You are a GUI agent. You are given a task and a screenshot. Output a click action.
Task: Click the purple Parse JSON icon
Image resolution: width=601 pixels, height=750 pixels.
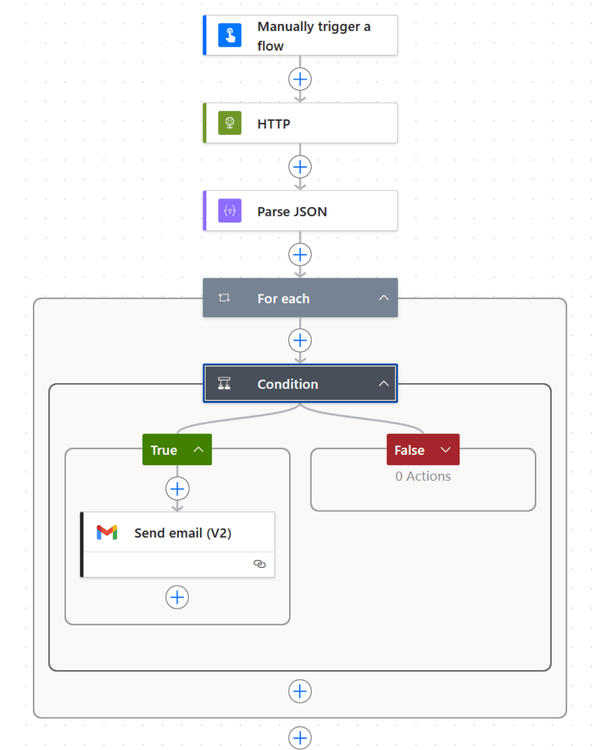pyautogui.click(x=230, y=211)
